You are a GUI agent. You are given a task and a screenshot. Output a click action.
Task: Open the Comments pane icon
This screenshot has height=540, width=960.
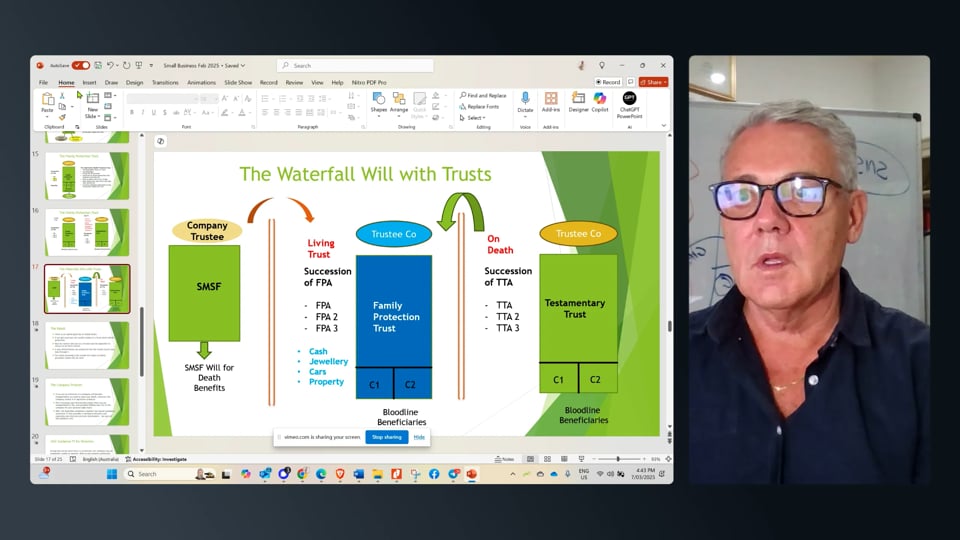tap(631, 82)
